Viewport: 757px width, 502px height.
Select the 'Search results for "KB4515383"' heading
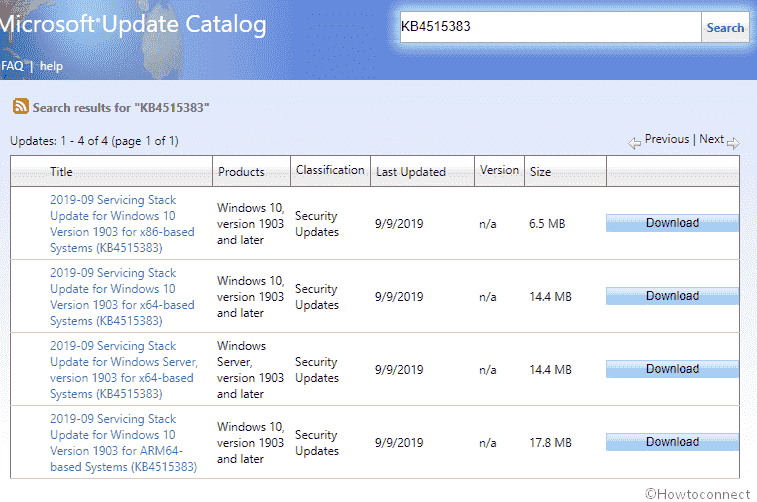121,107
